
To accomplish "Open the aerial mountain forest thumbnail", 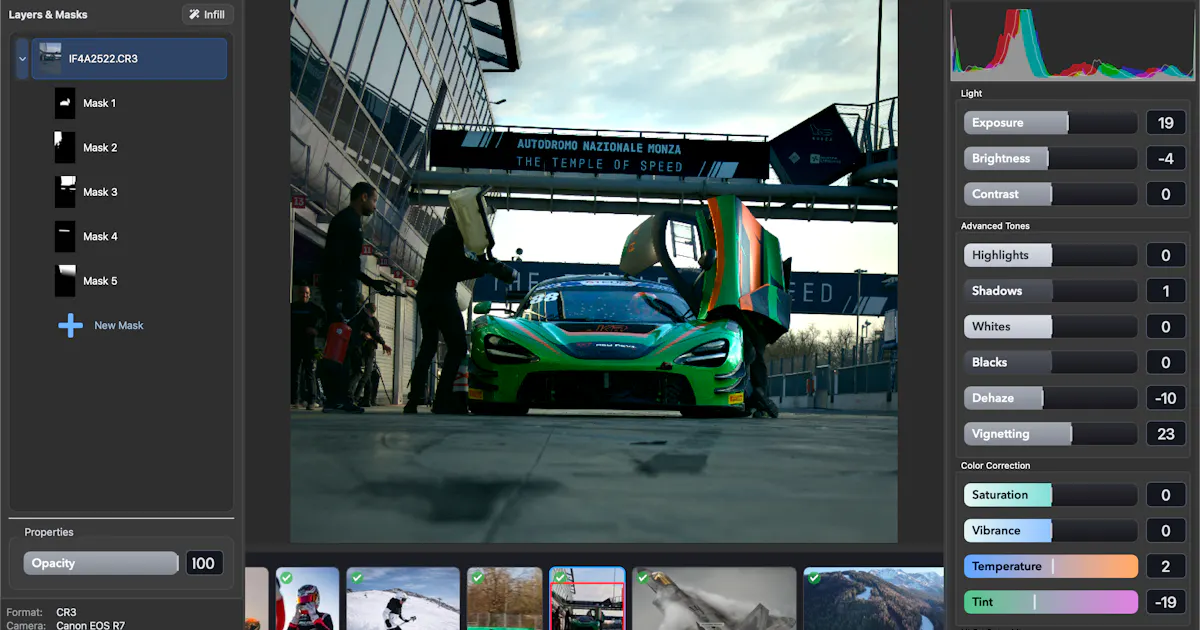I will pyautogui.click(x=874, y=599).
